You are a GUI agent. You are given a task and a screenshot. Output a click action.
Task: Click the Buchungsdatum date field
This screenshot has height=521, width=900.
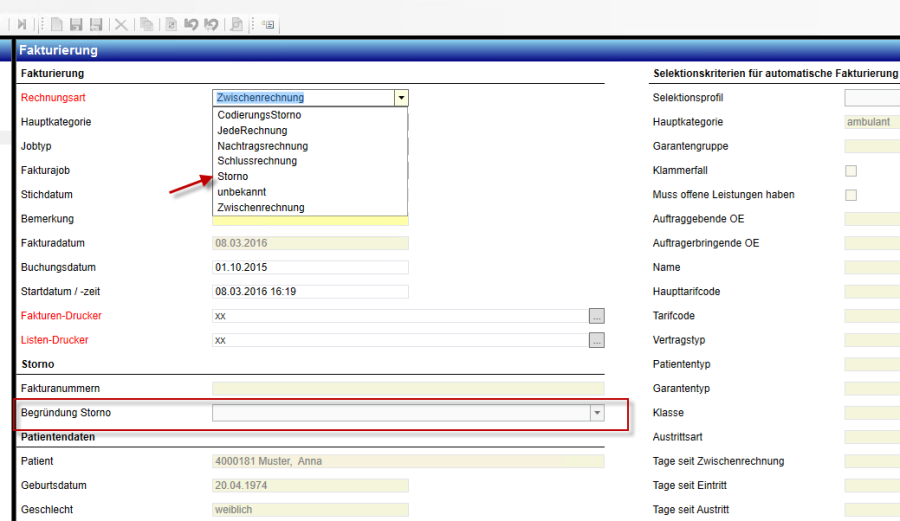pos(310,268)
